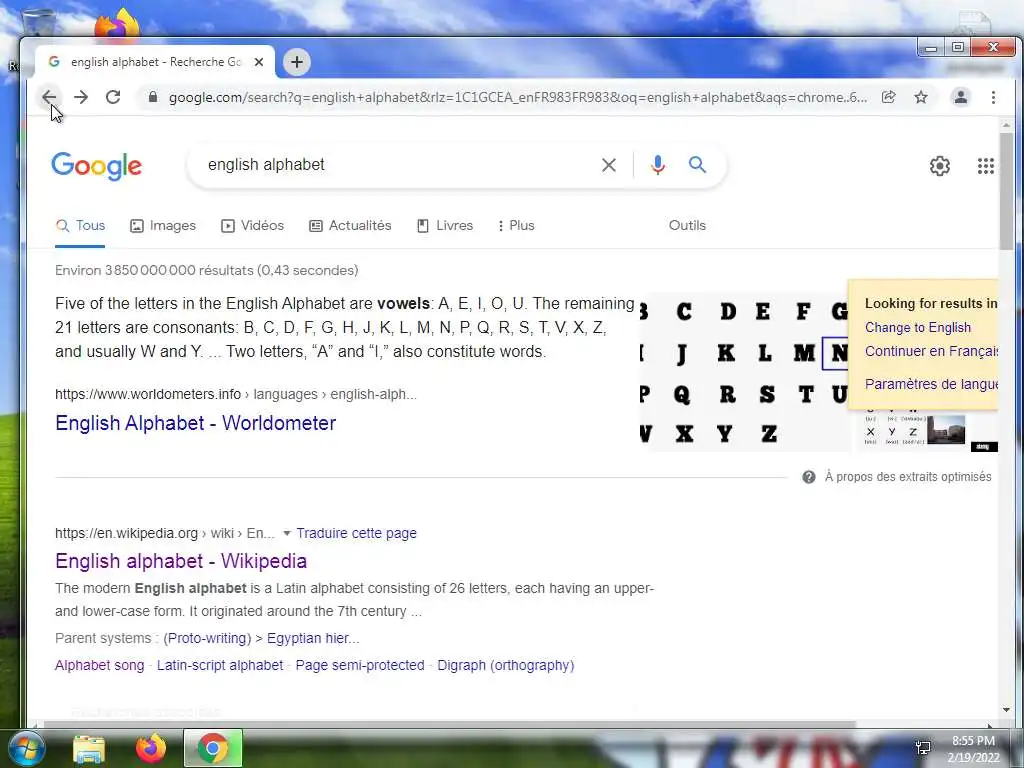Start voice search with microphone
This screenshot has height=768, width=1024.
coord(658,165)
